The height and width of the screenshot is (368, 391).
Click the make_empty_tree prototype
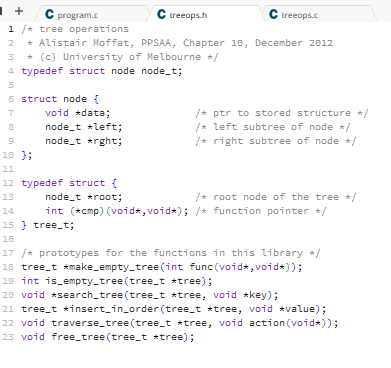(x=162, y=267)
